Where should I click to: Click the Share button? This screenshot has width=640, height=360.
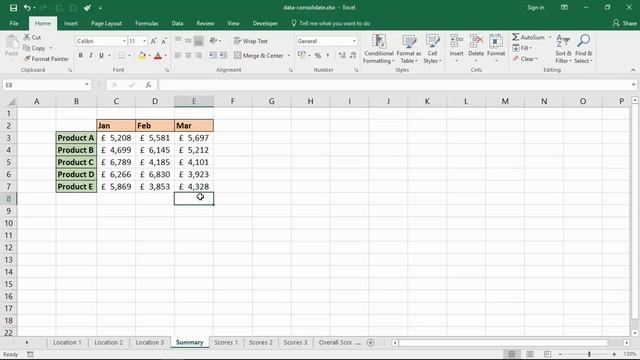[x=625, y=23]
